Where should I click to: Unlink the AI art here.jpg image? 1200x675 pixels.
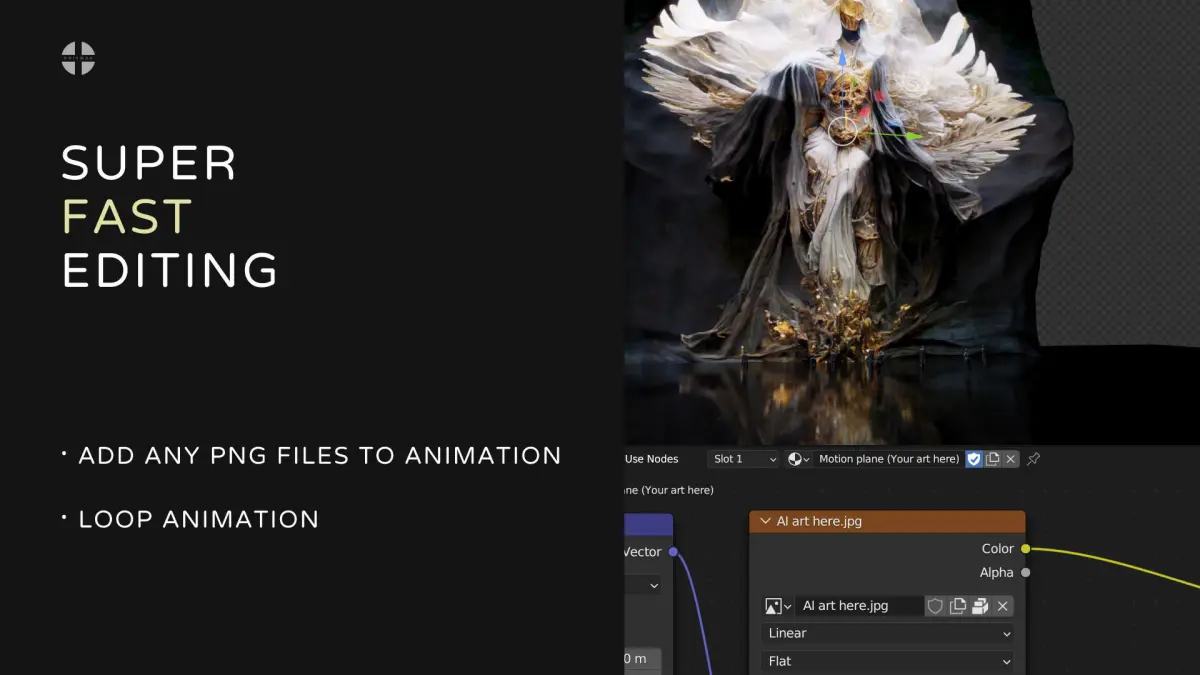pyautogui.click(x=1002, y=606)
